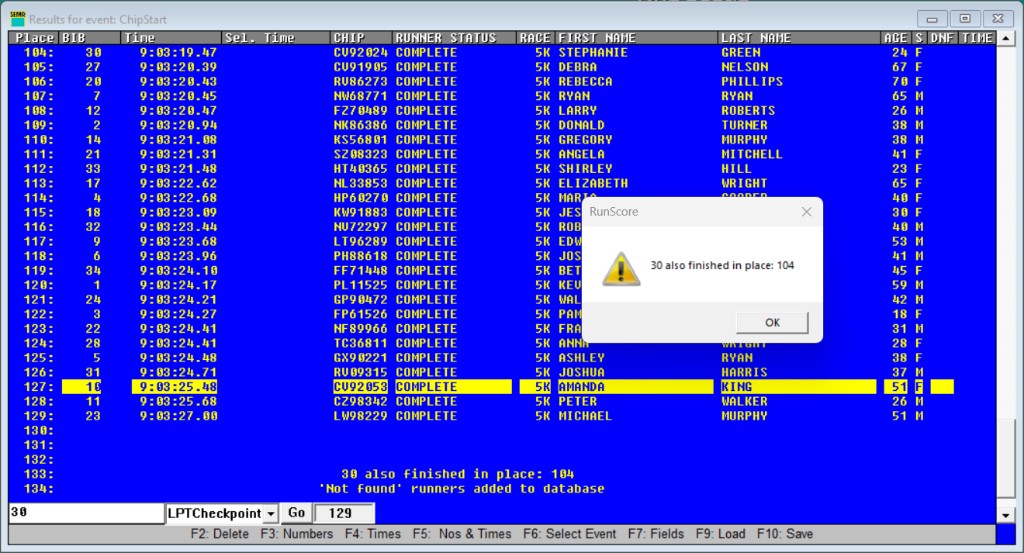Click the 'Not found' runners added message
This screenshot has height=553, width=1024.
461,488
